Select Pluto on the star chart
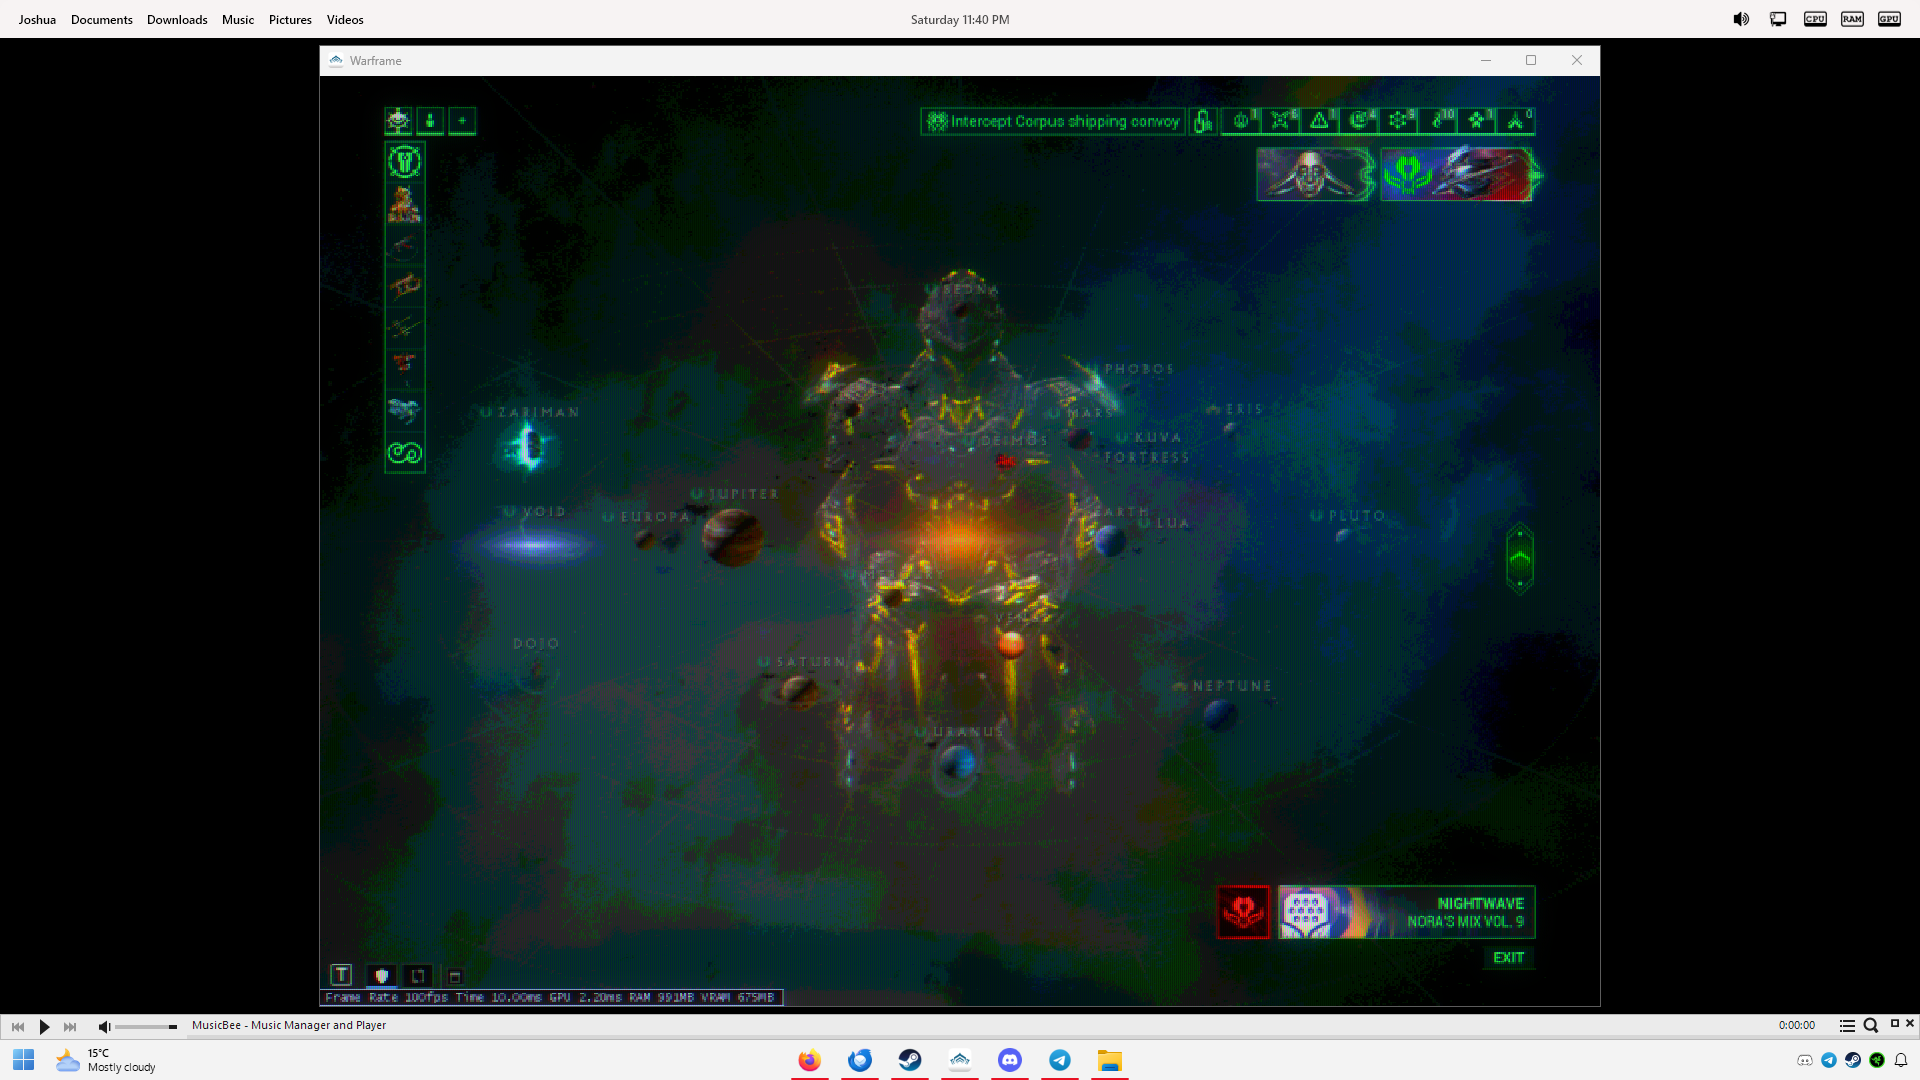This screenshot has width=1920, height=1080. coord(1343,536)
